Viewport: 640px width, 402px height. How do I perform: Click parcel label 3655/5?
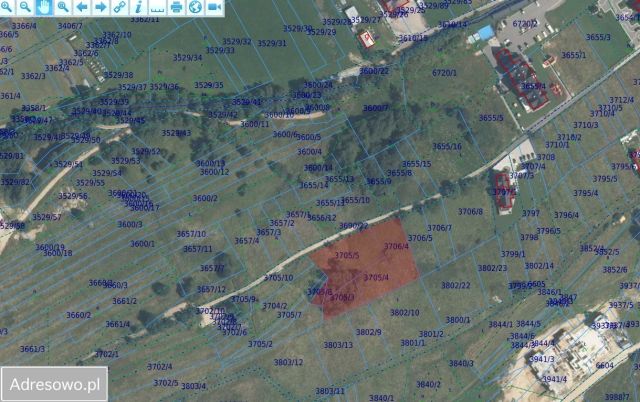point(491,118)
